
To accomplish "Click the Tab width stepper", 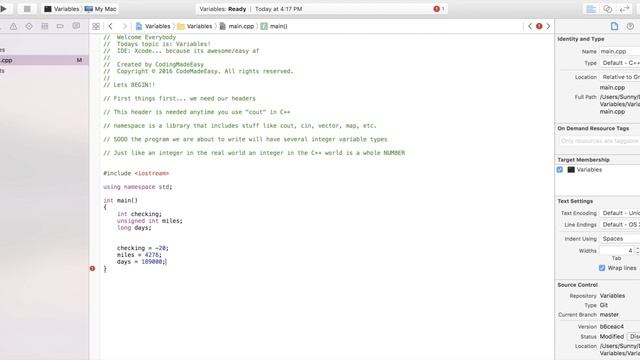I will 637,250.
